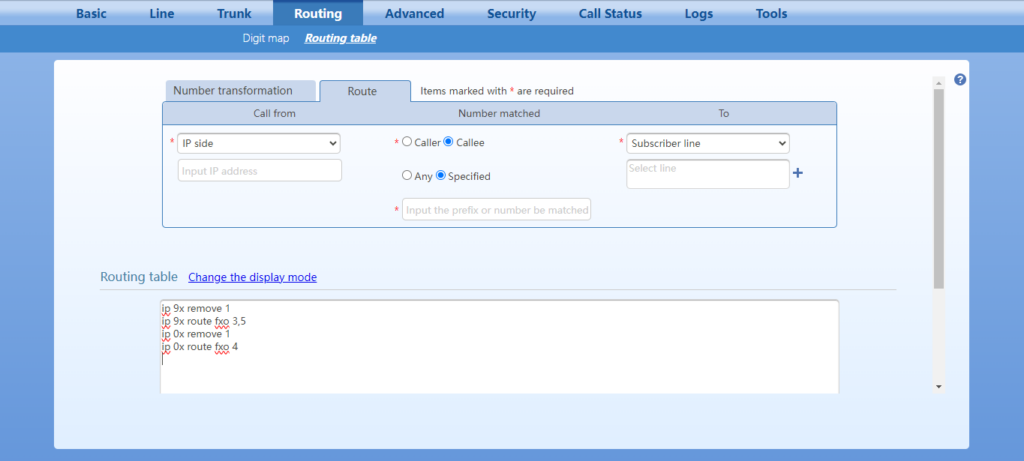Open Call Status page
This screenshot has width=1024, height=461.
tap(610, 14)
